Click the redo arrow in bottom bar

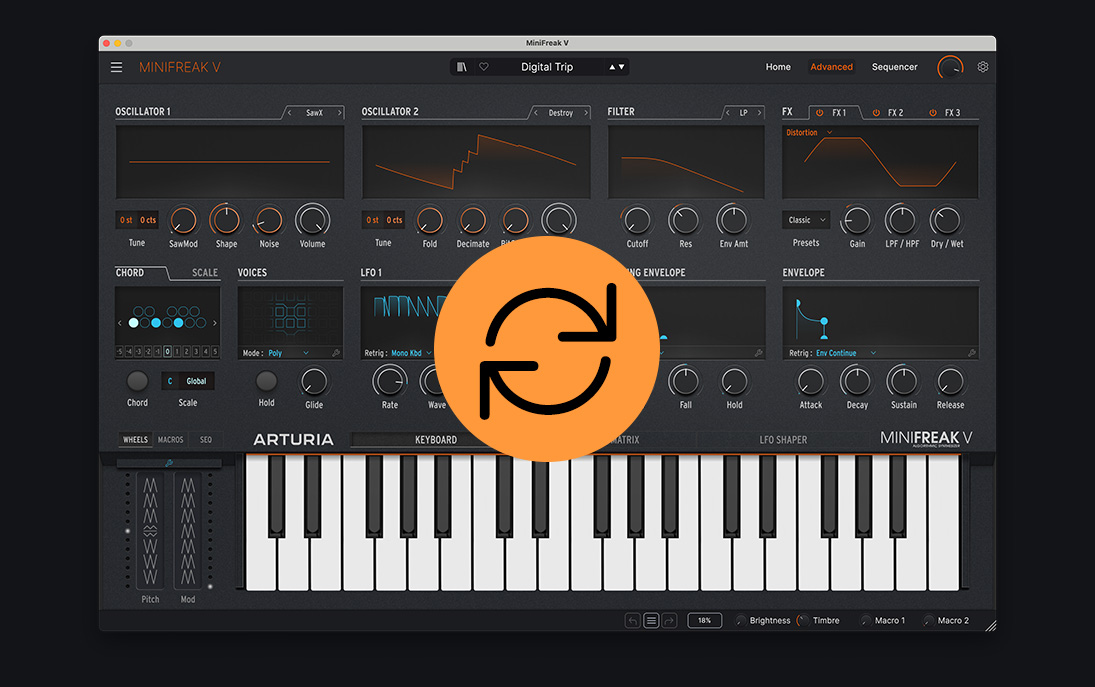point(669,621)
